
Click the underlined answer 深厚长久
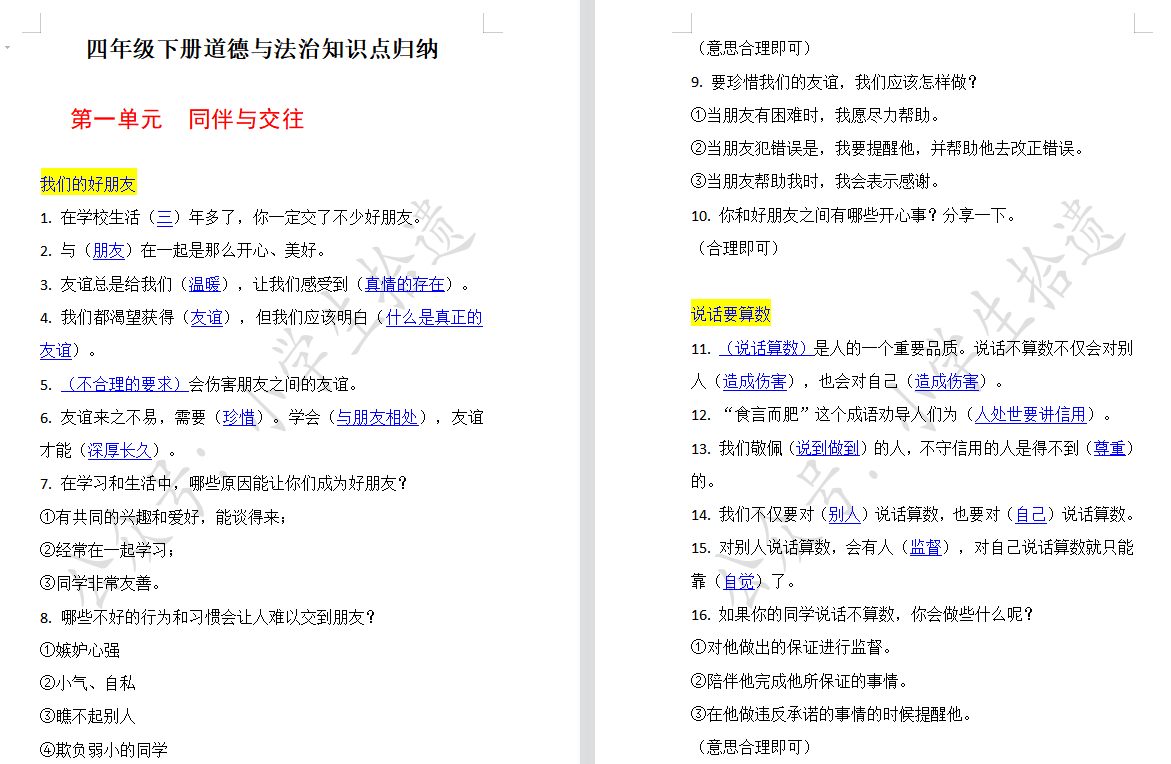pyautogui.click(x=119, y=450)
